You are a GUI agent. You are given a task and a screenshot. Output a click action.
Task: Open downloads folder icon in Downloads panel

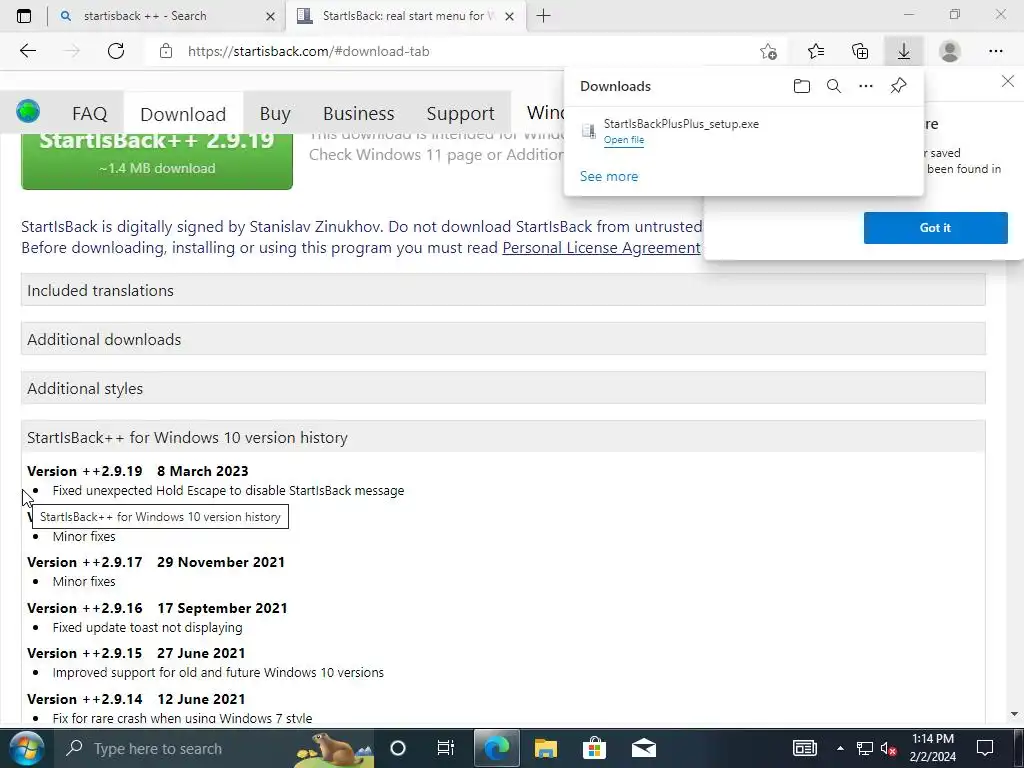802,86
